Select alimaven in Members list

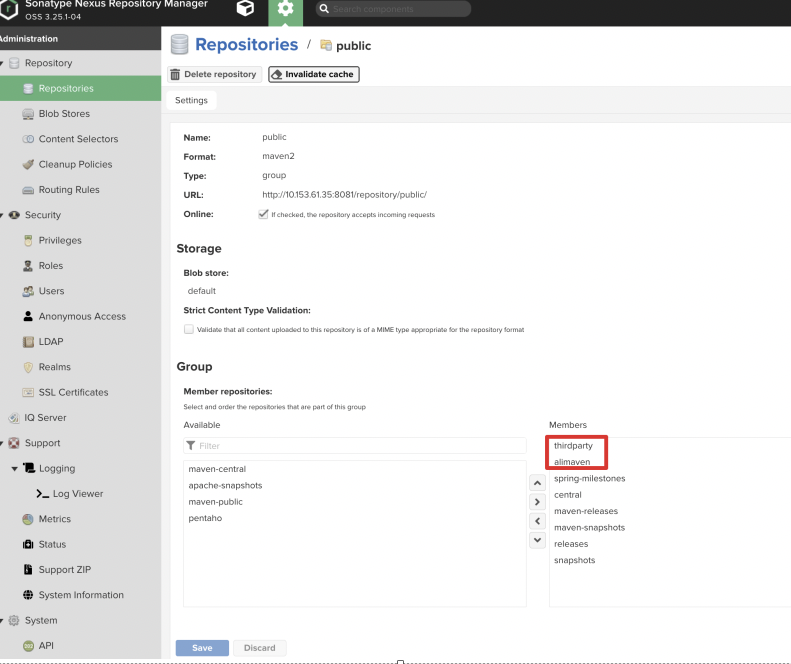[x=572, y=462]
